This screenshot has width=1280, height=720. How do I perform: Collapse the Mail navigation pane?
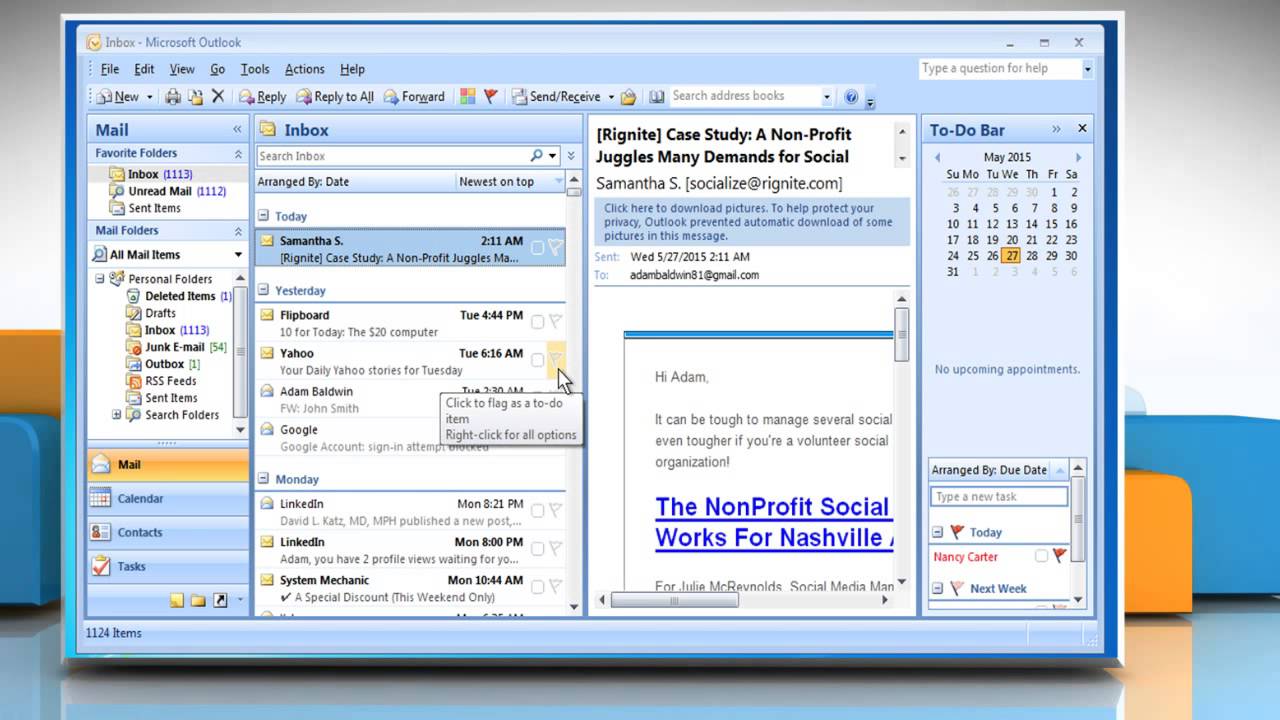238,129
